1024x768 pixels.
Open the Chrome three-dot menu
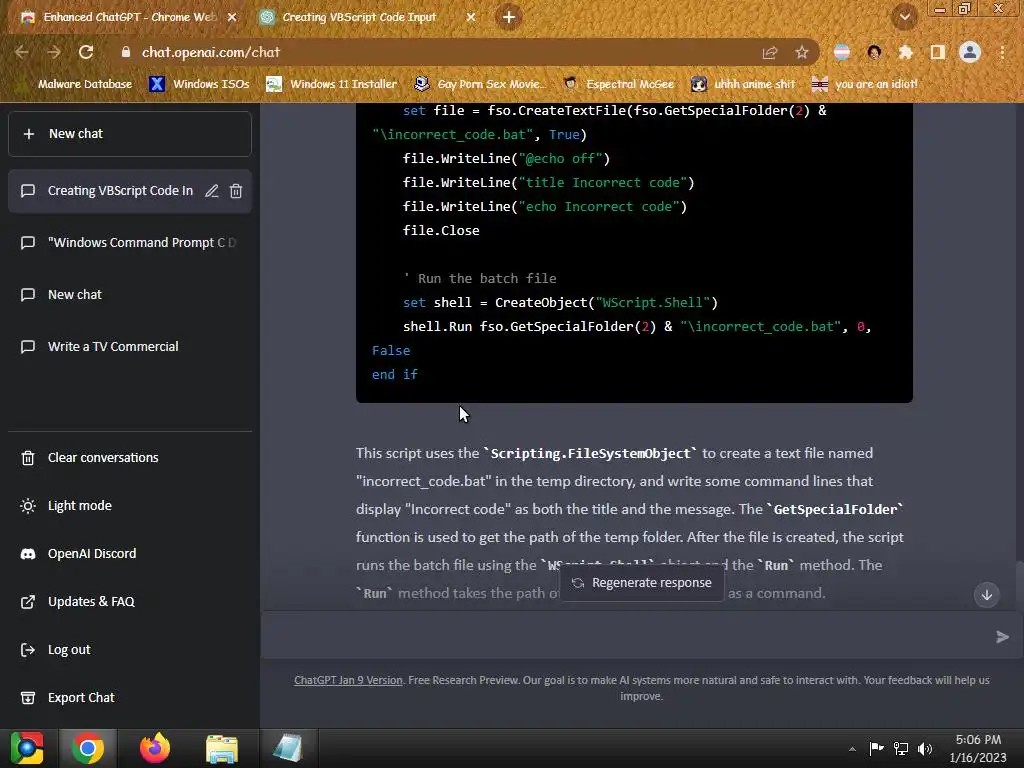pyautogui.click(x=1002, y=52)
